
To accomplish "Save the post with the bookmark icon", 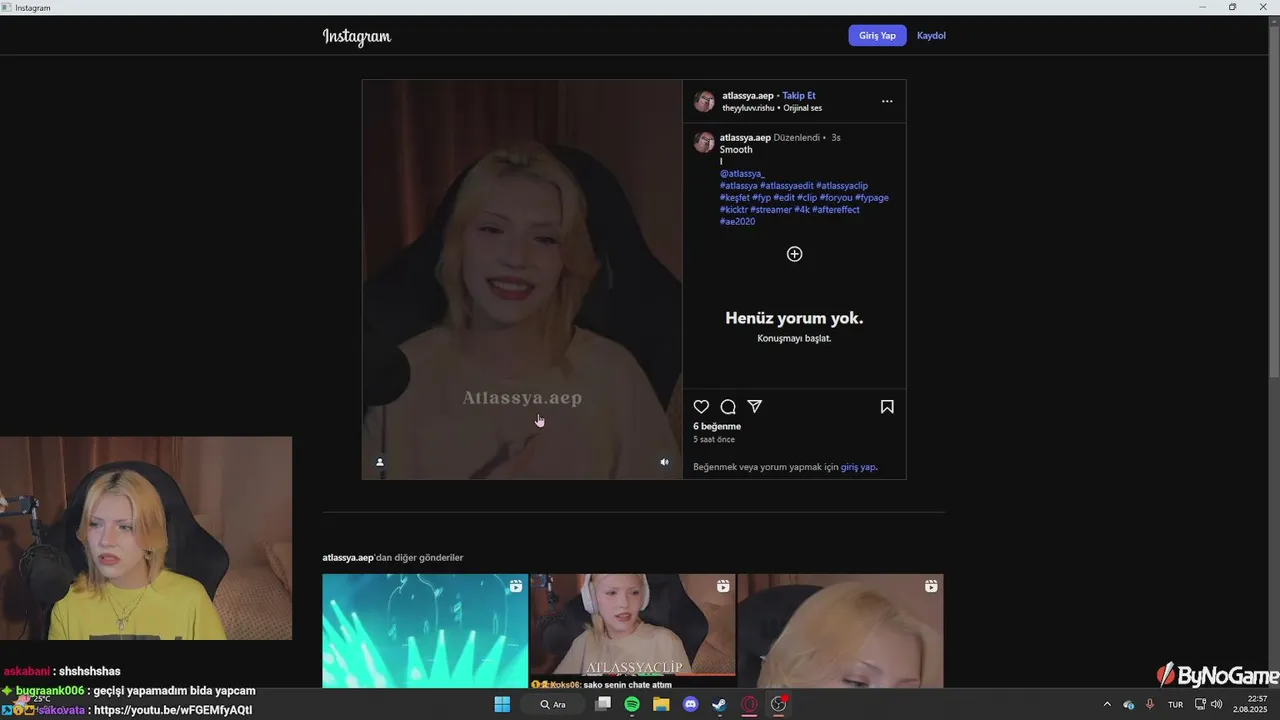I will [x=887, y=407].
